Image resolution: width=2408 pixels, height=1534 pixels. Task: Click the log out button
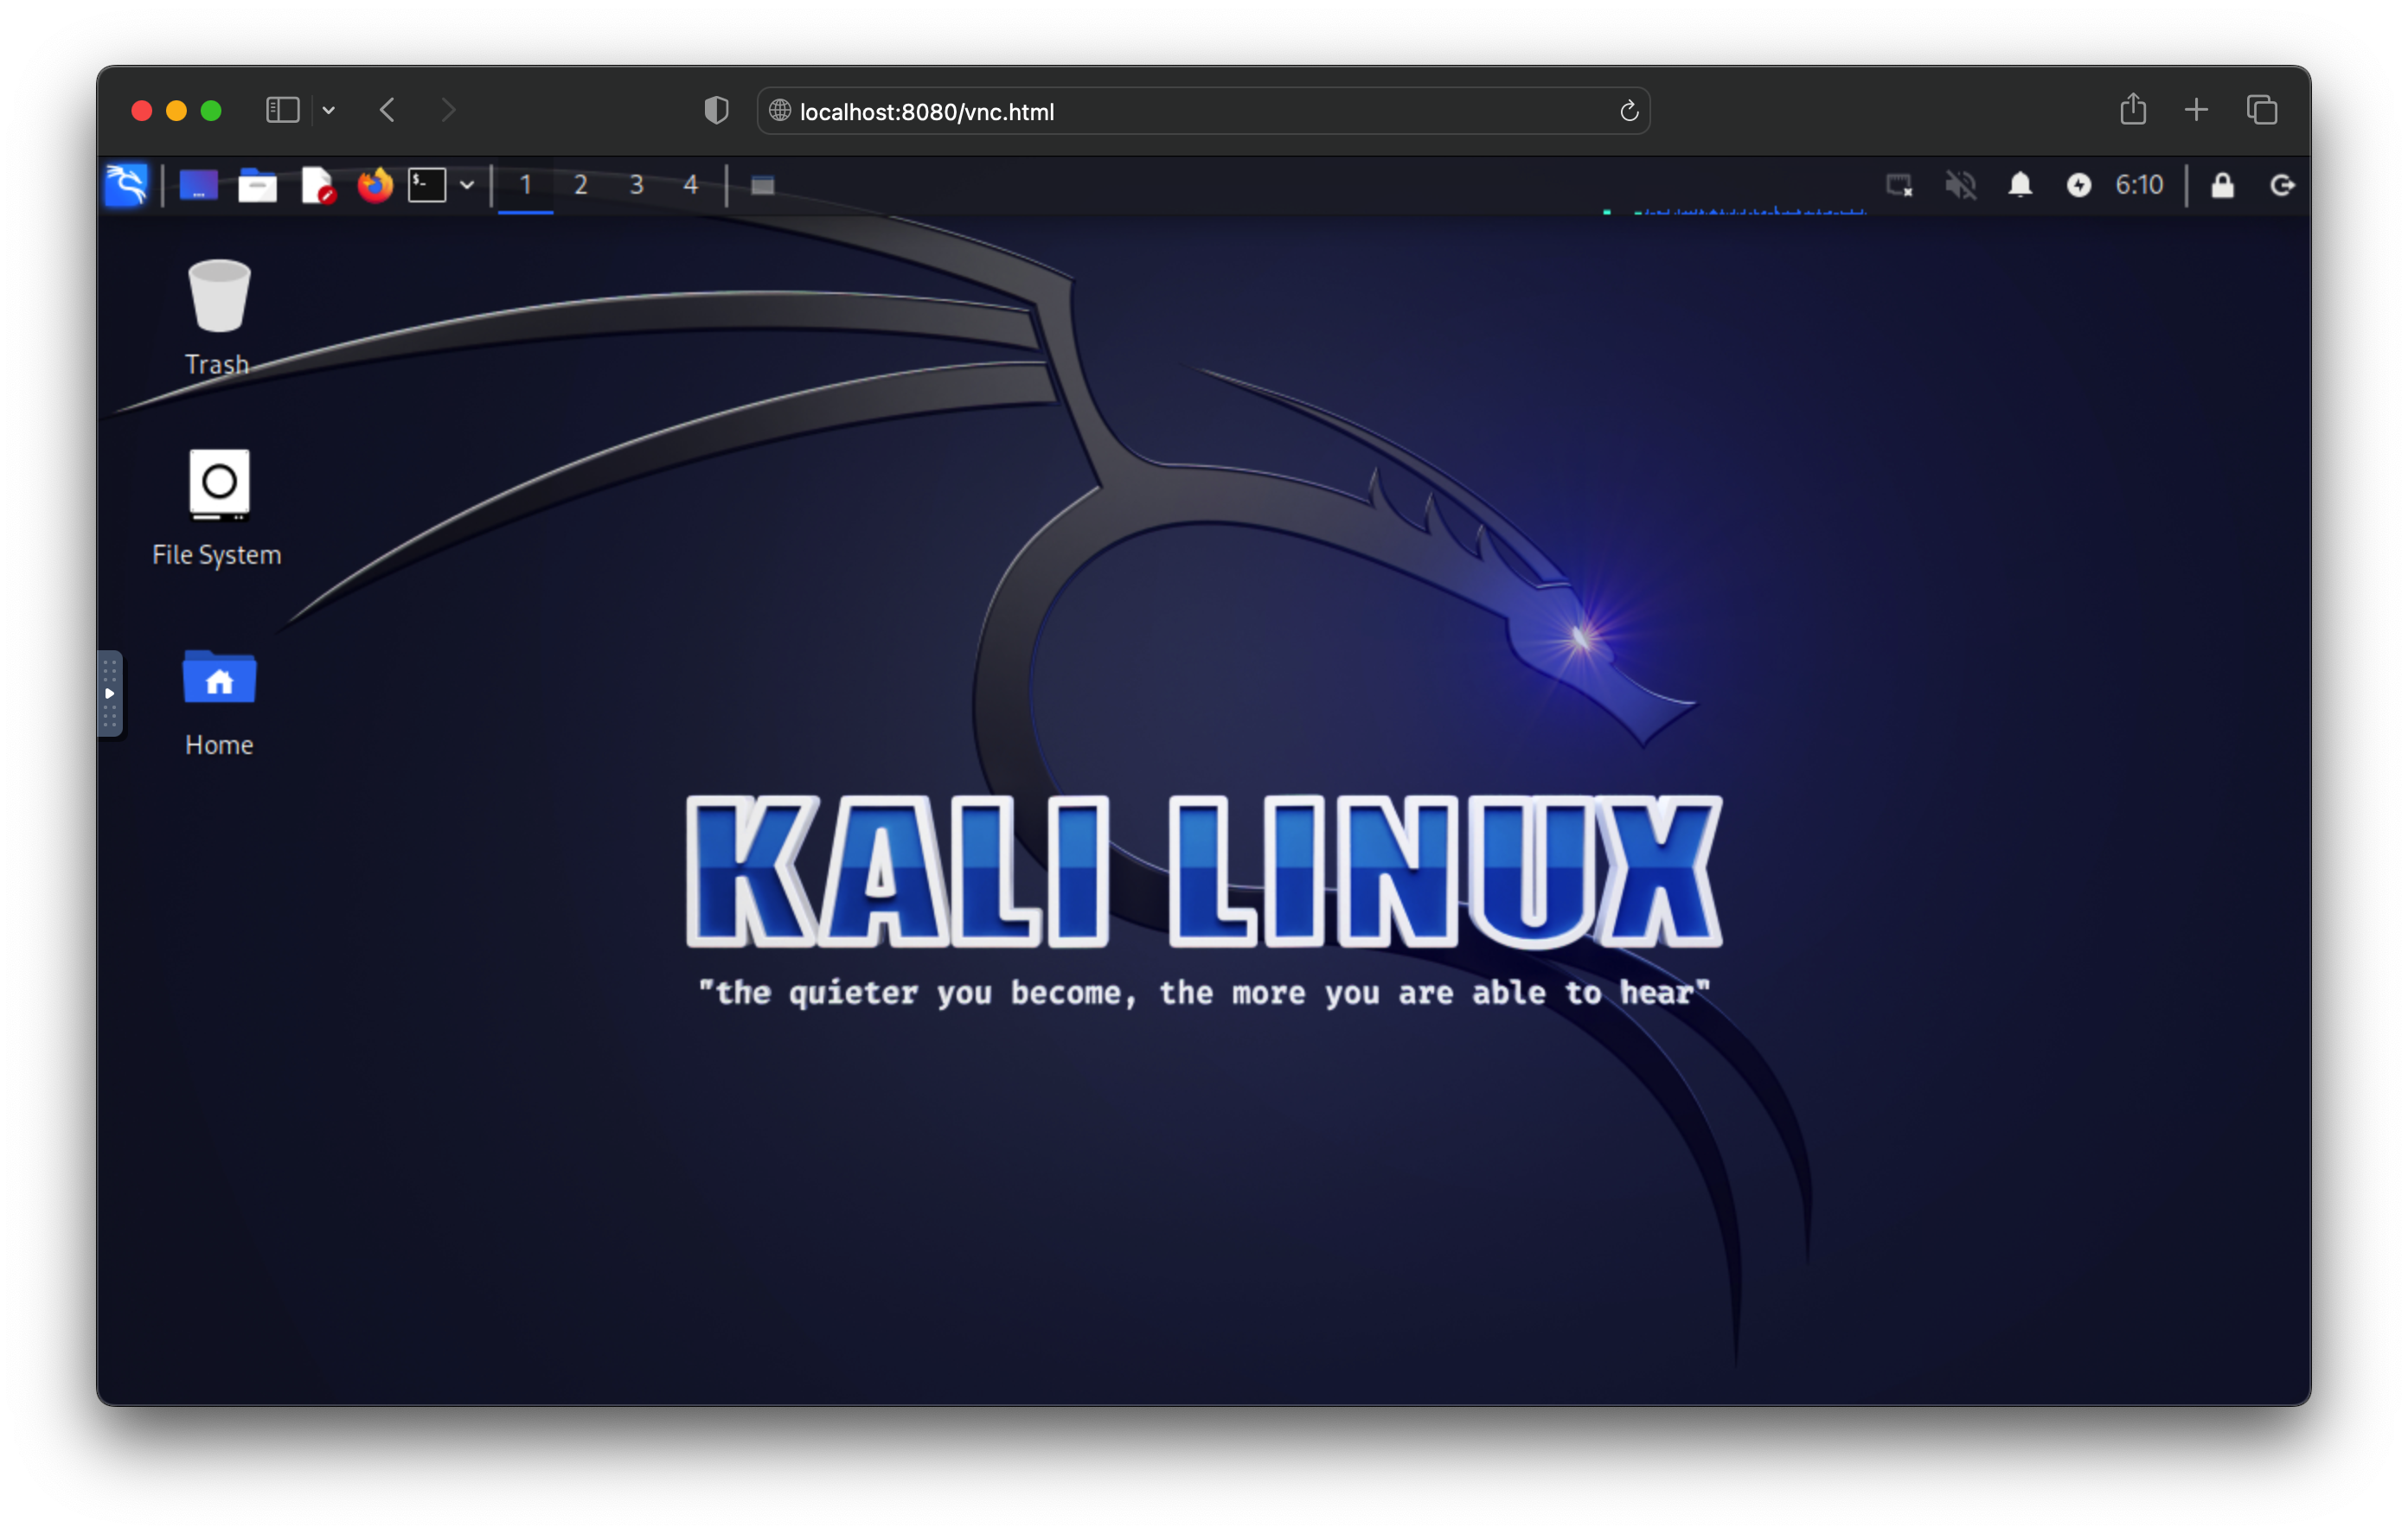[x=2282, y=185]
